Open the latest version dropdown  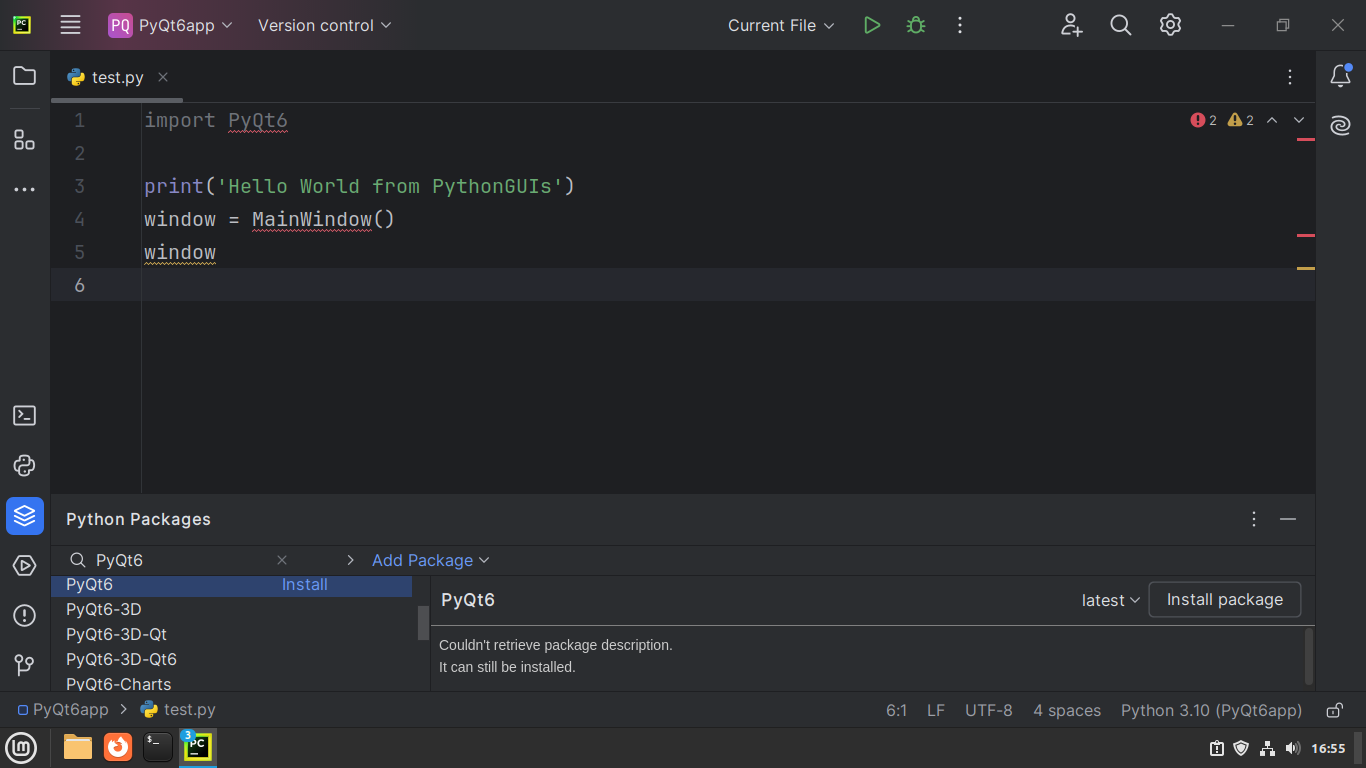click(1111, 600)
